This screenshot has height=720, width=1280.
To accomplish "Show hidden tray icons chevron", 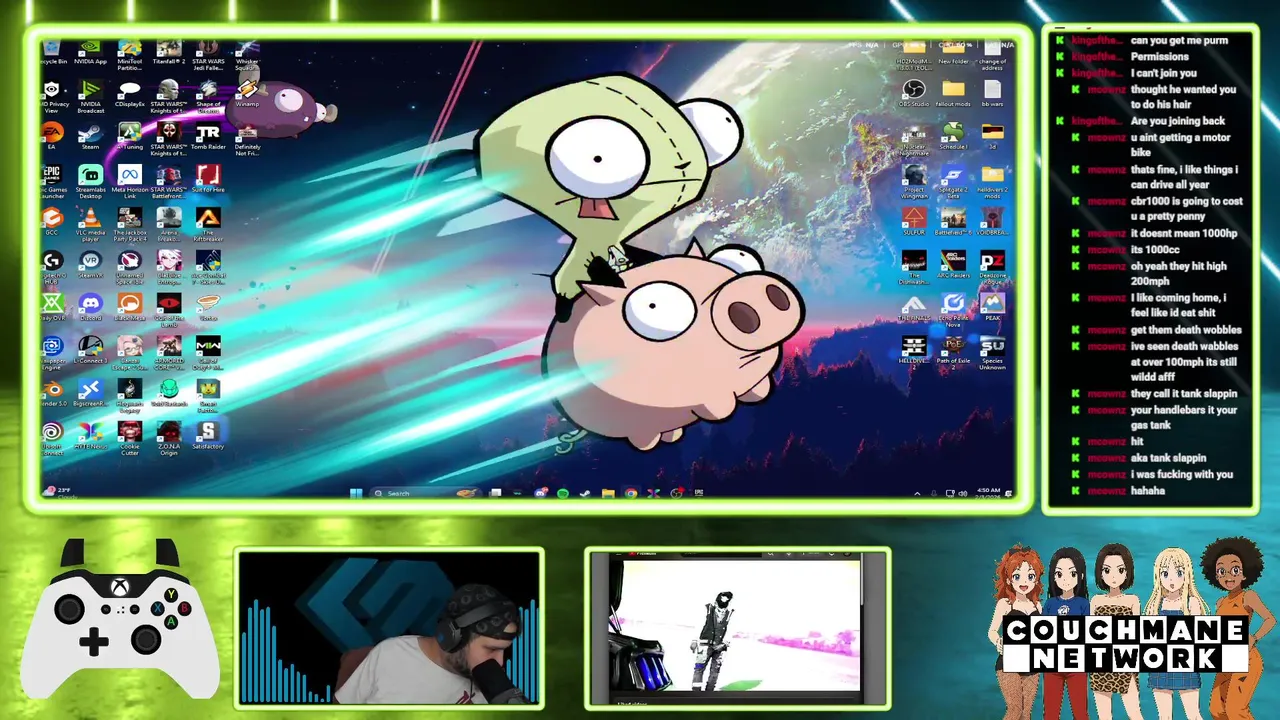I will [x=917, y=493].
